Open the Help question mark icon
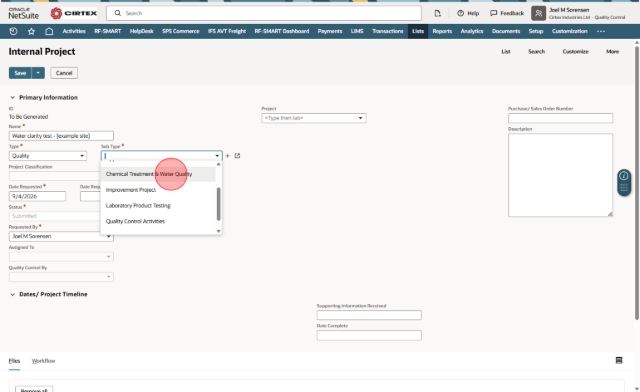This screenshot has height=392, width=640. (x=460, y=13)
